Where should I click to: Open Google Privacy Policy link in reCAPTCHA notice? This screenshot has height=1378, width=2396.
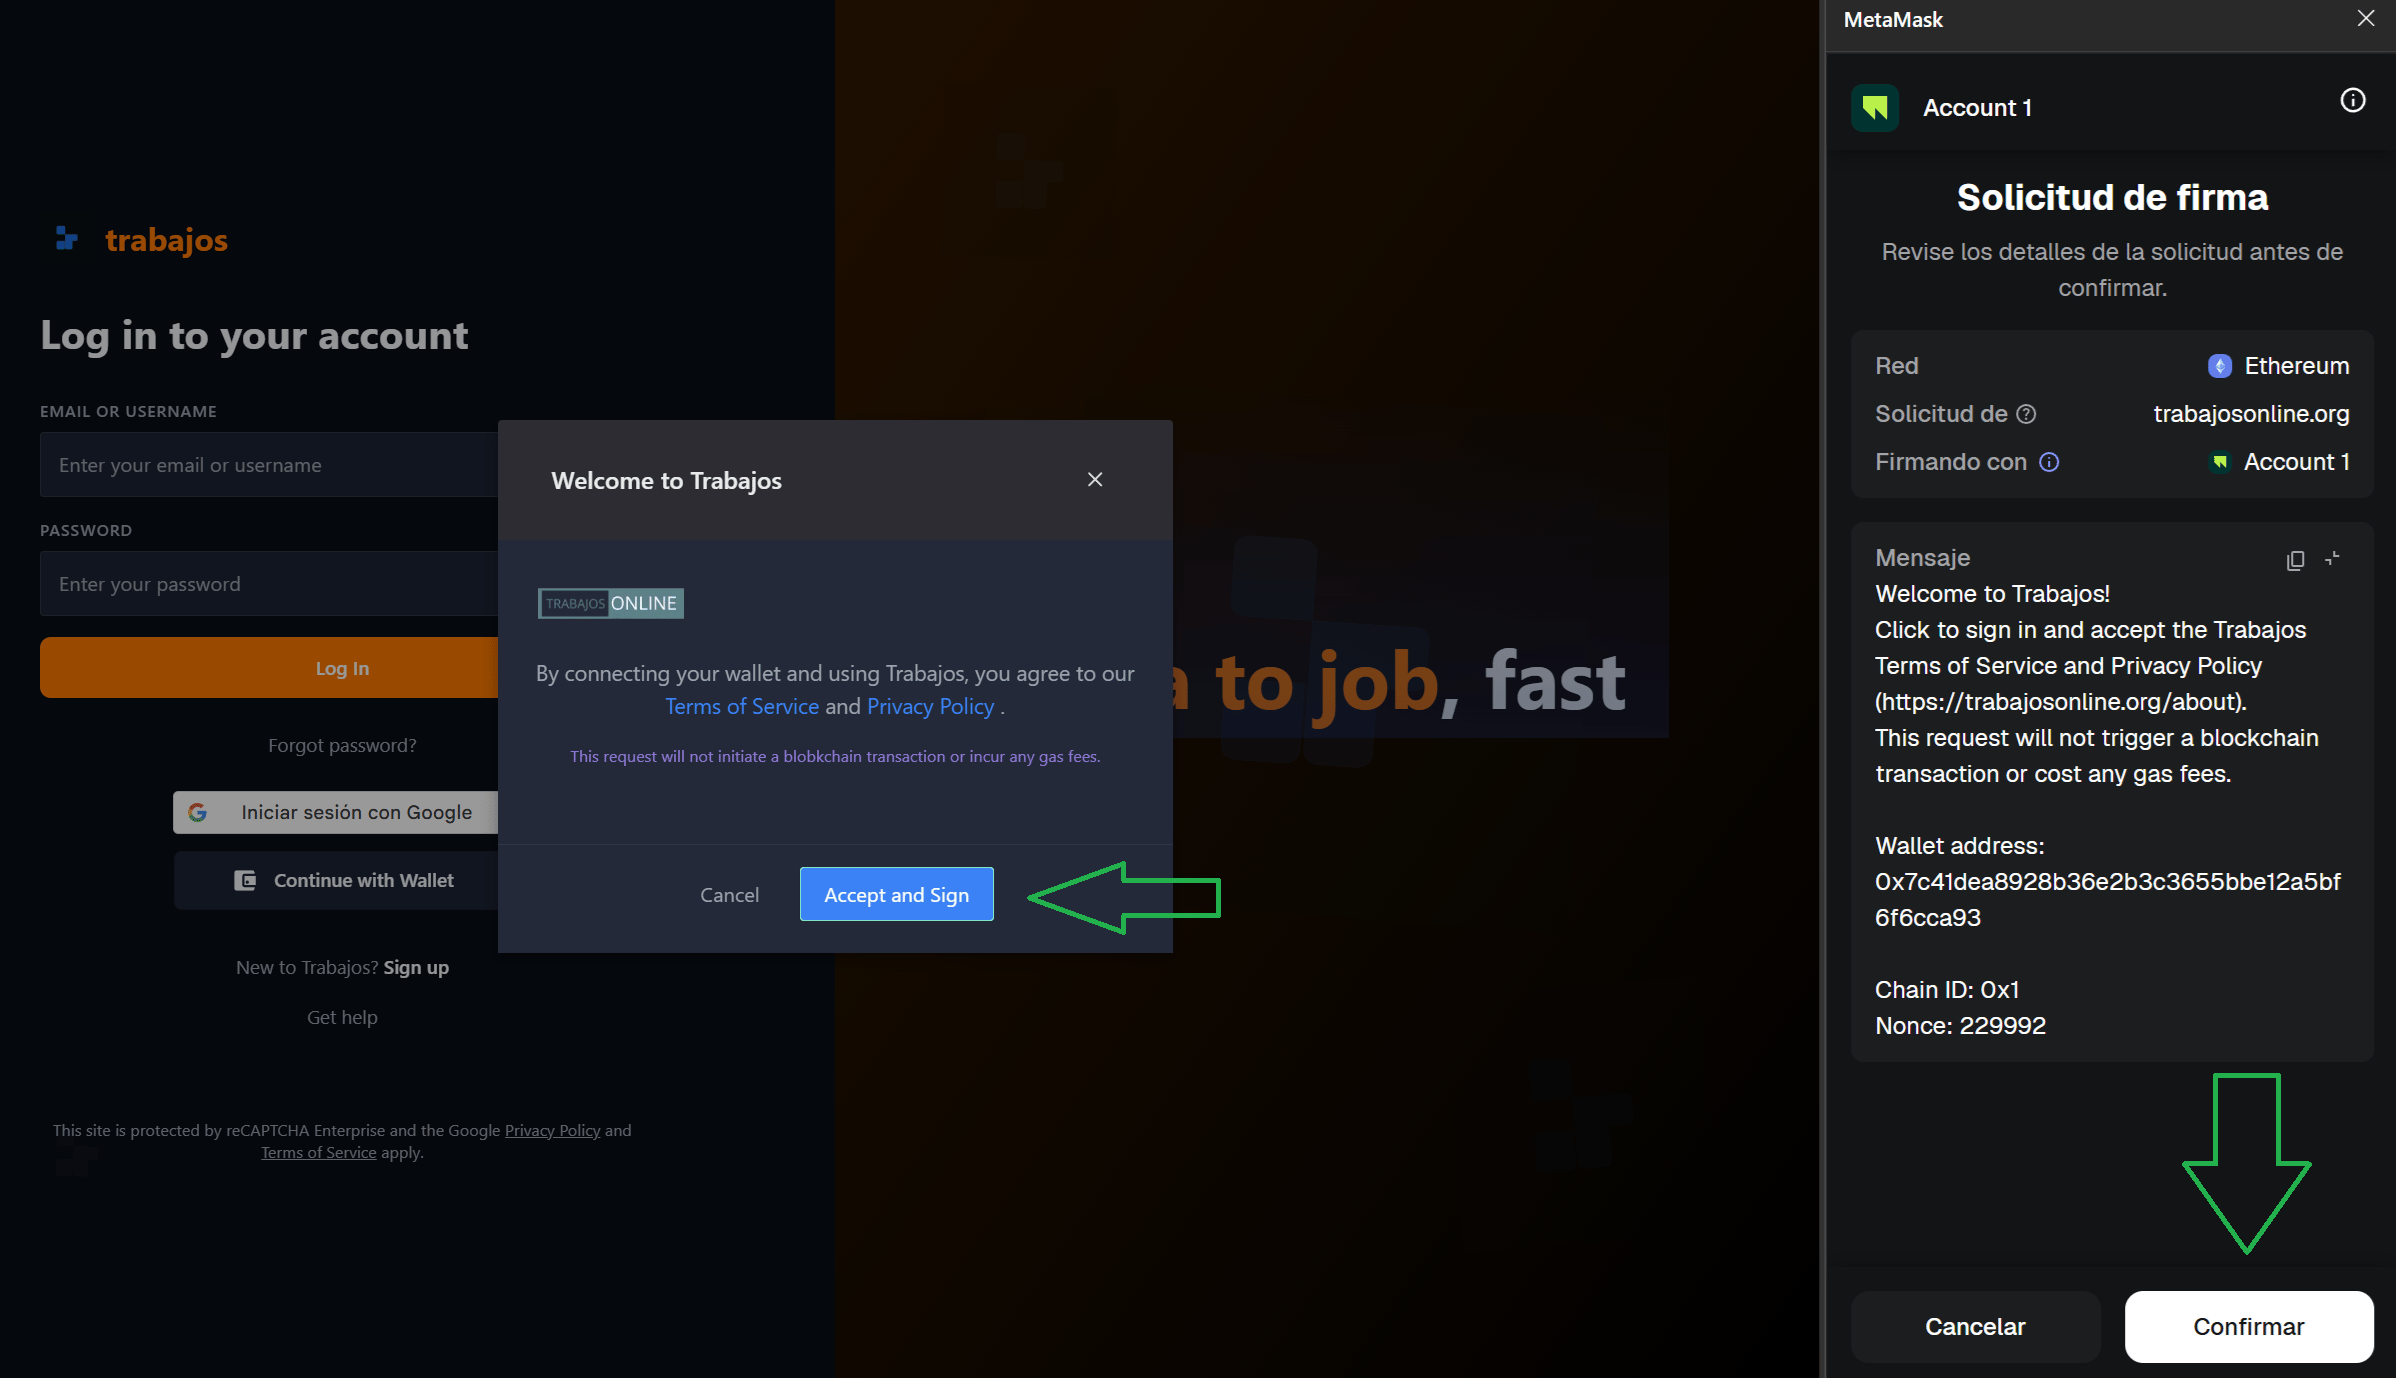[552, 1130]
